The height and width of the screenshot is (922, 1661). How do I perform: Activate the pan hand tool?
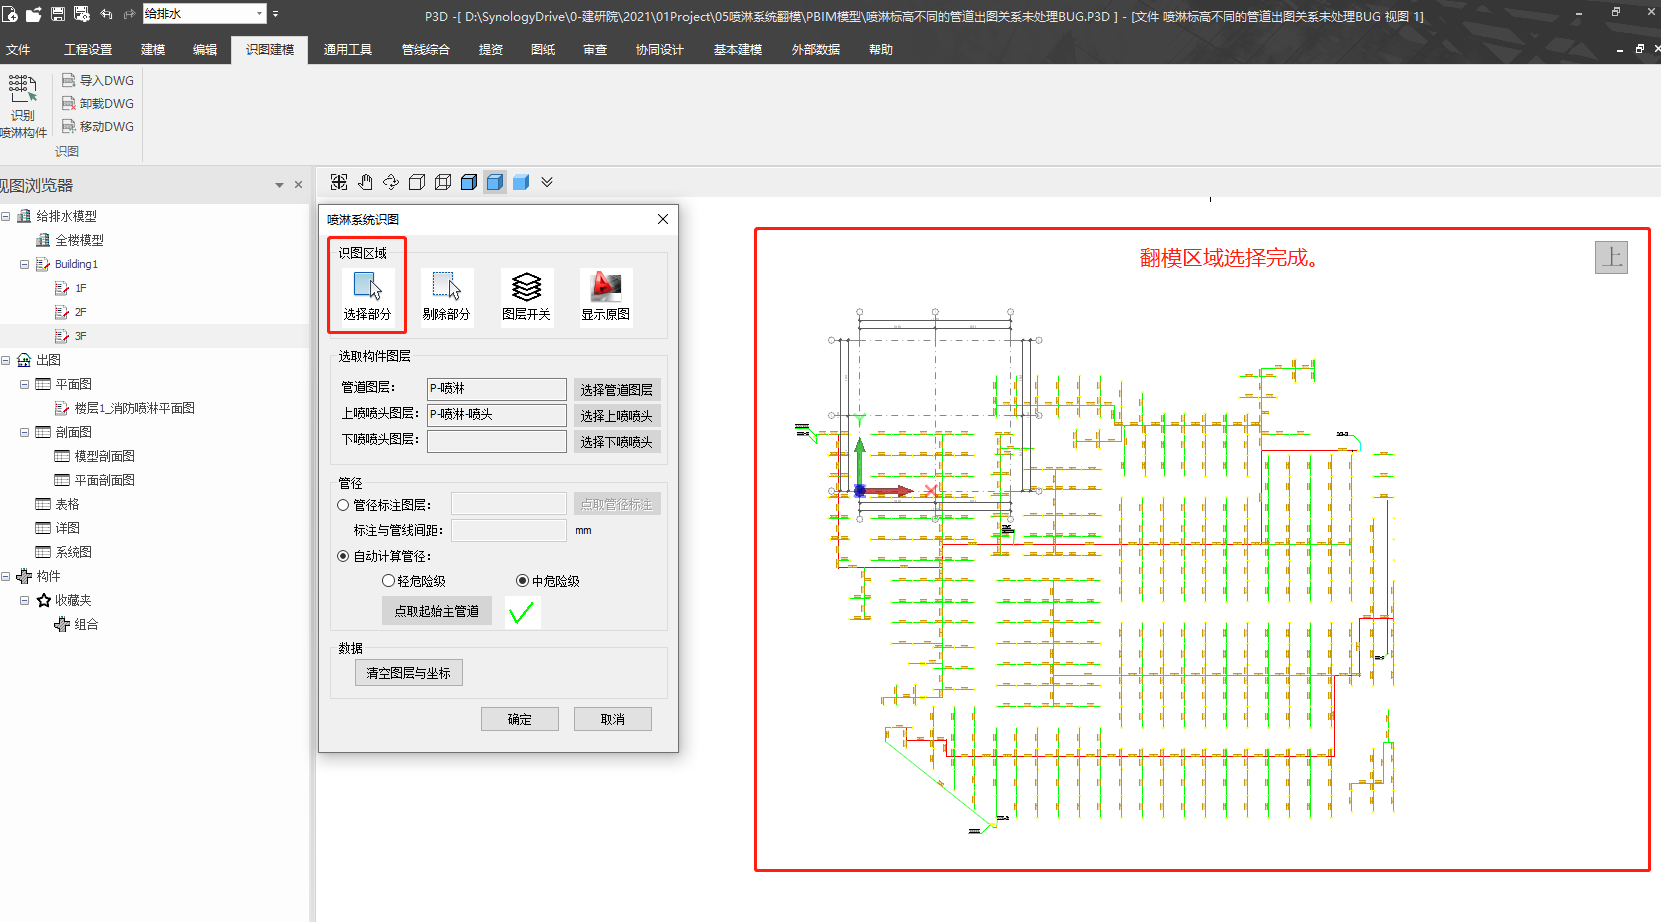click(x=365, y=182)
